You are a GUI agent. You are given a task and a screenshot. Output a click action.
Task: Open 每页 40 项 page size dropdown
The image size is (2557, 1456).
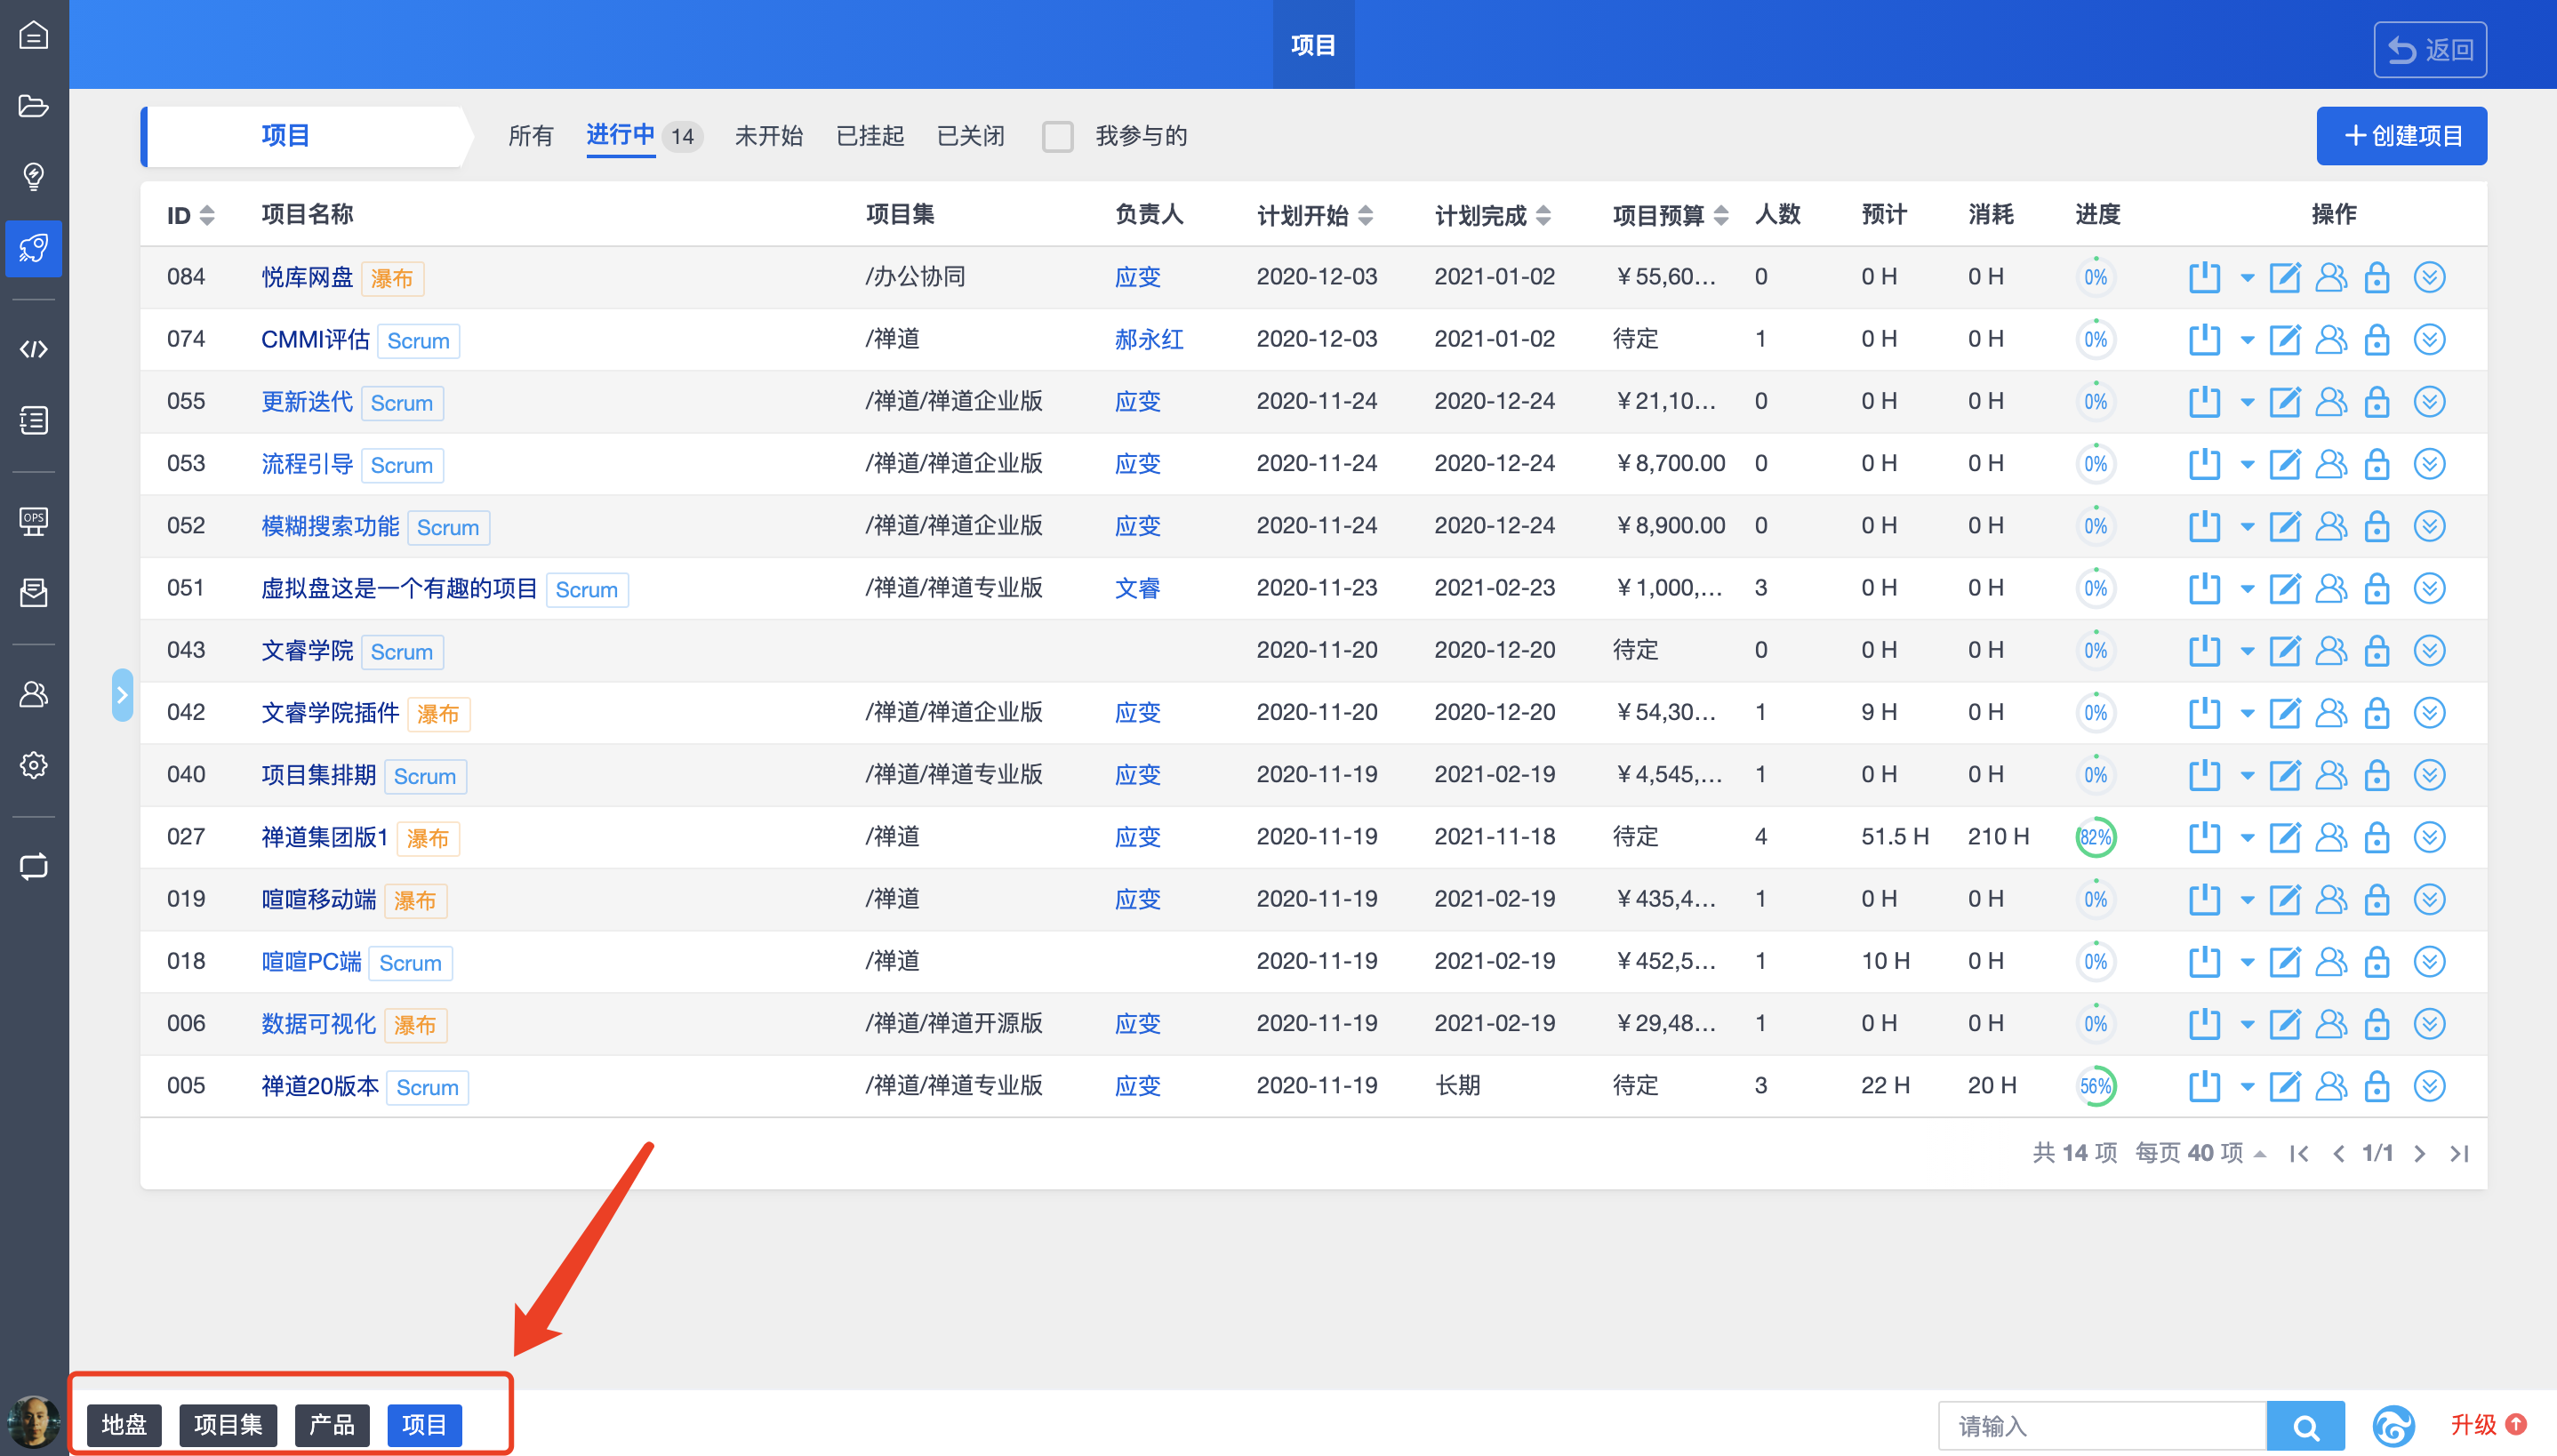2200,1153
